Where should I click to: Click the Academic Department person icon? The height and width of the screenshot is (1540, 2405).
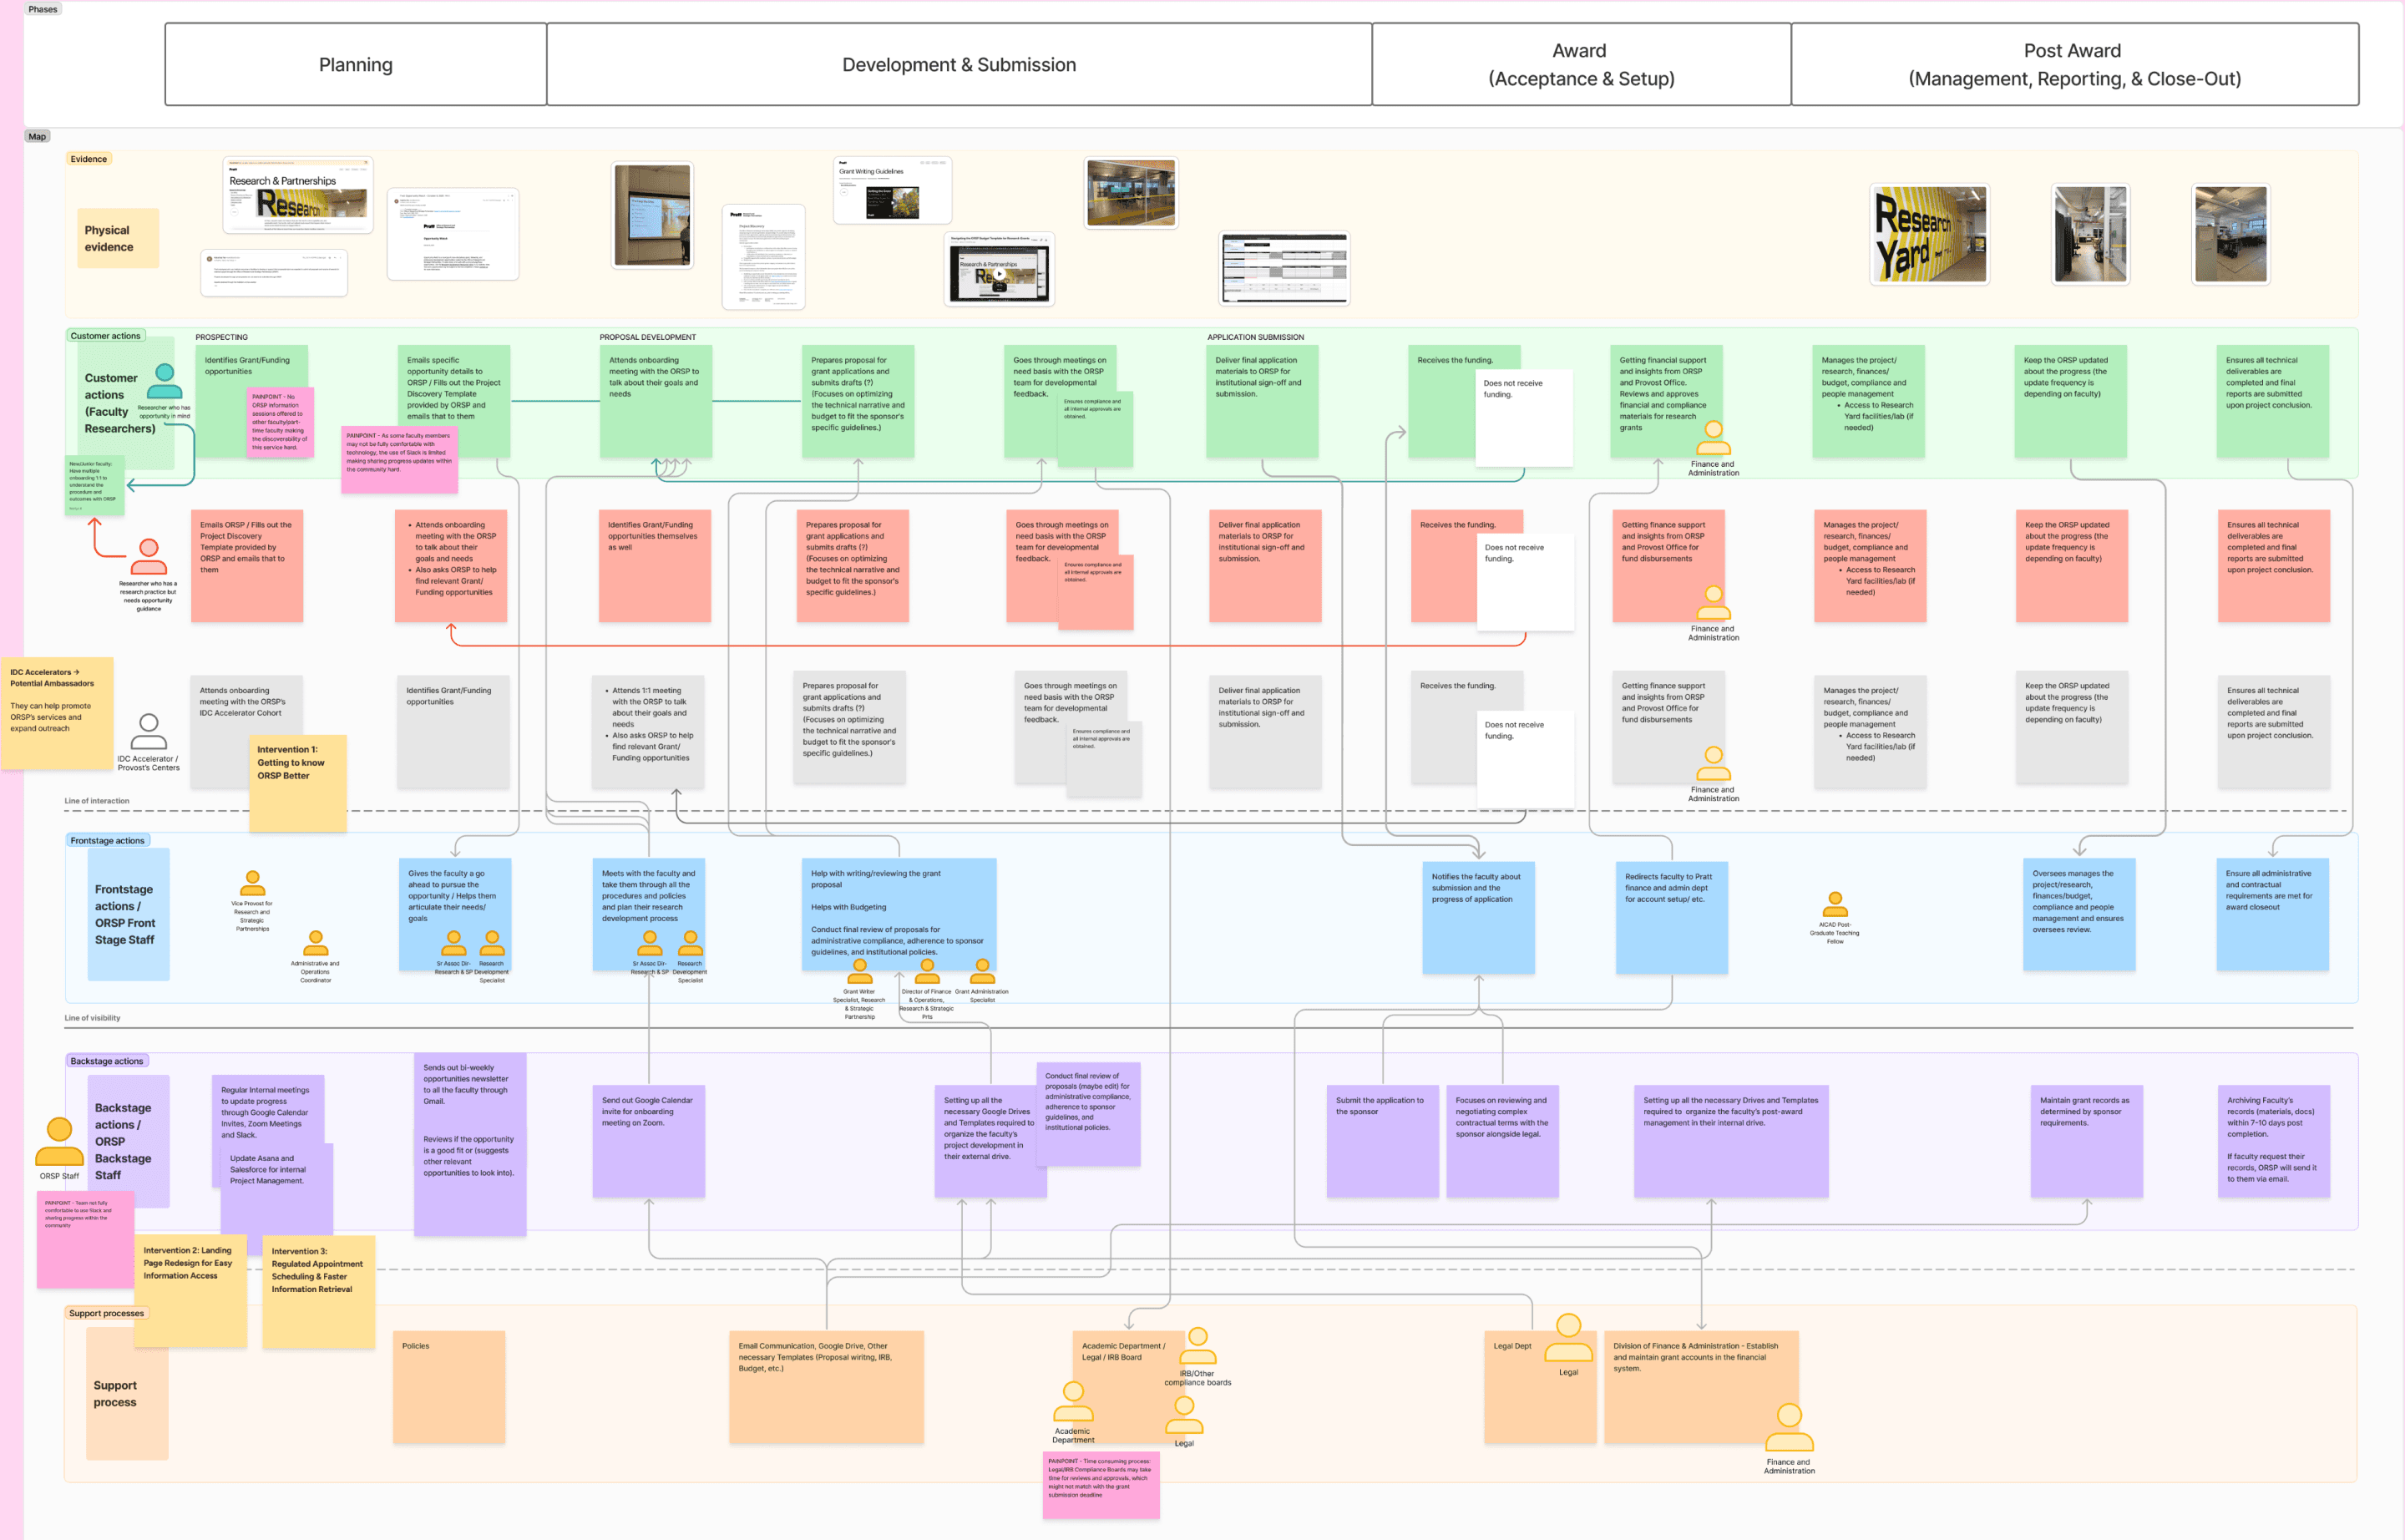[1073, 1401]
